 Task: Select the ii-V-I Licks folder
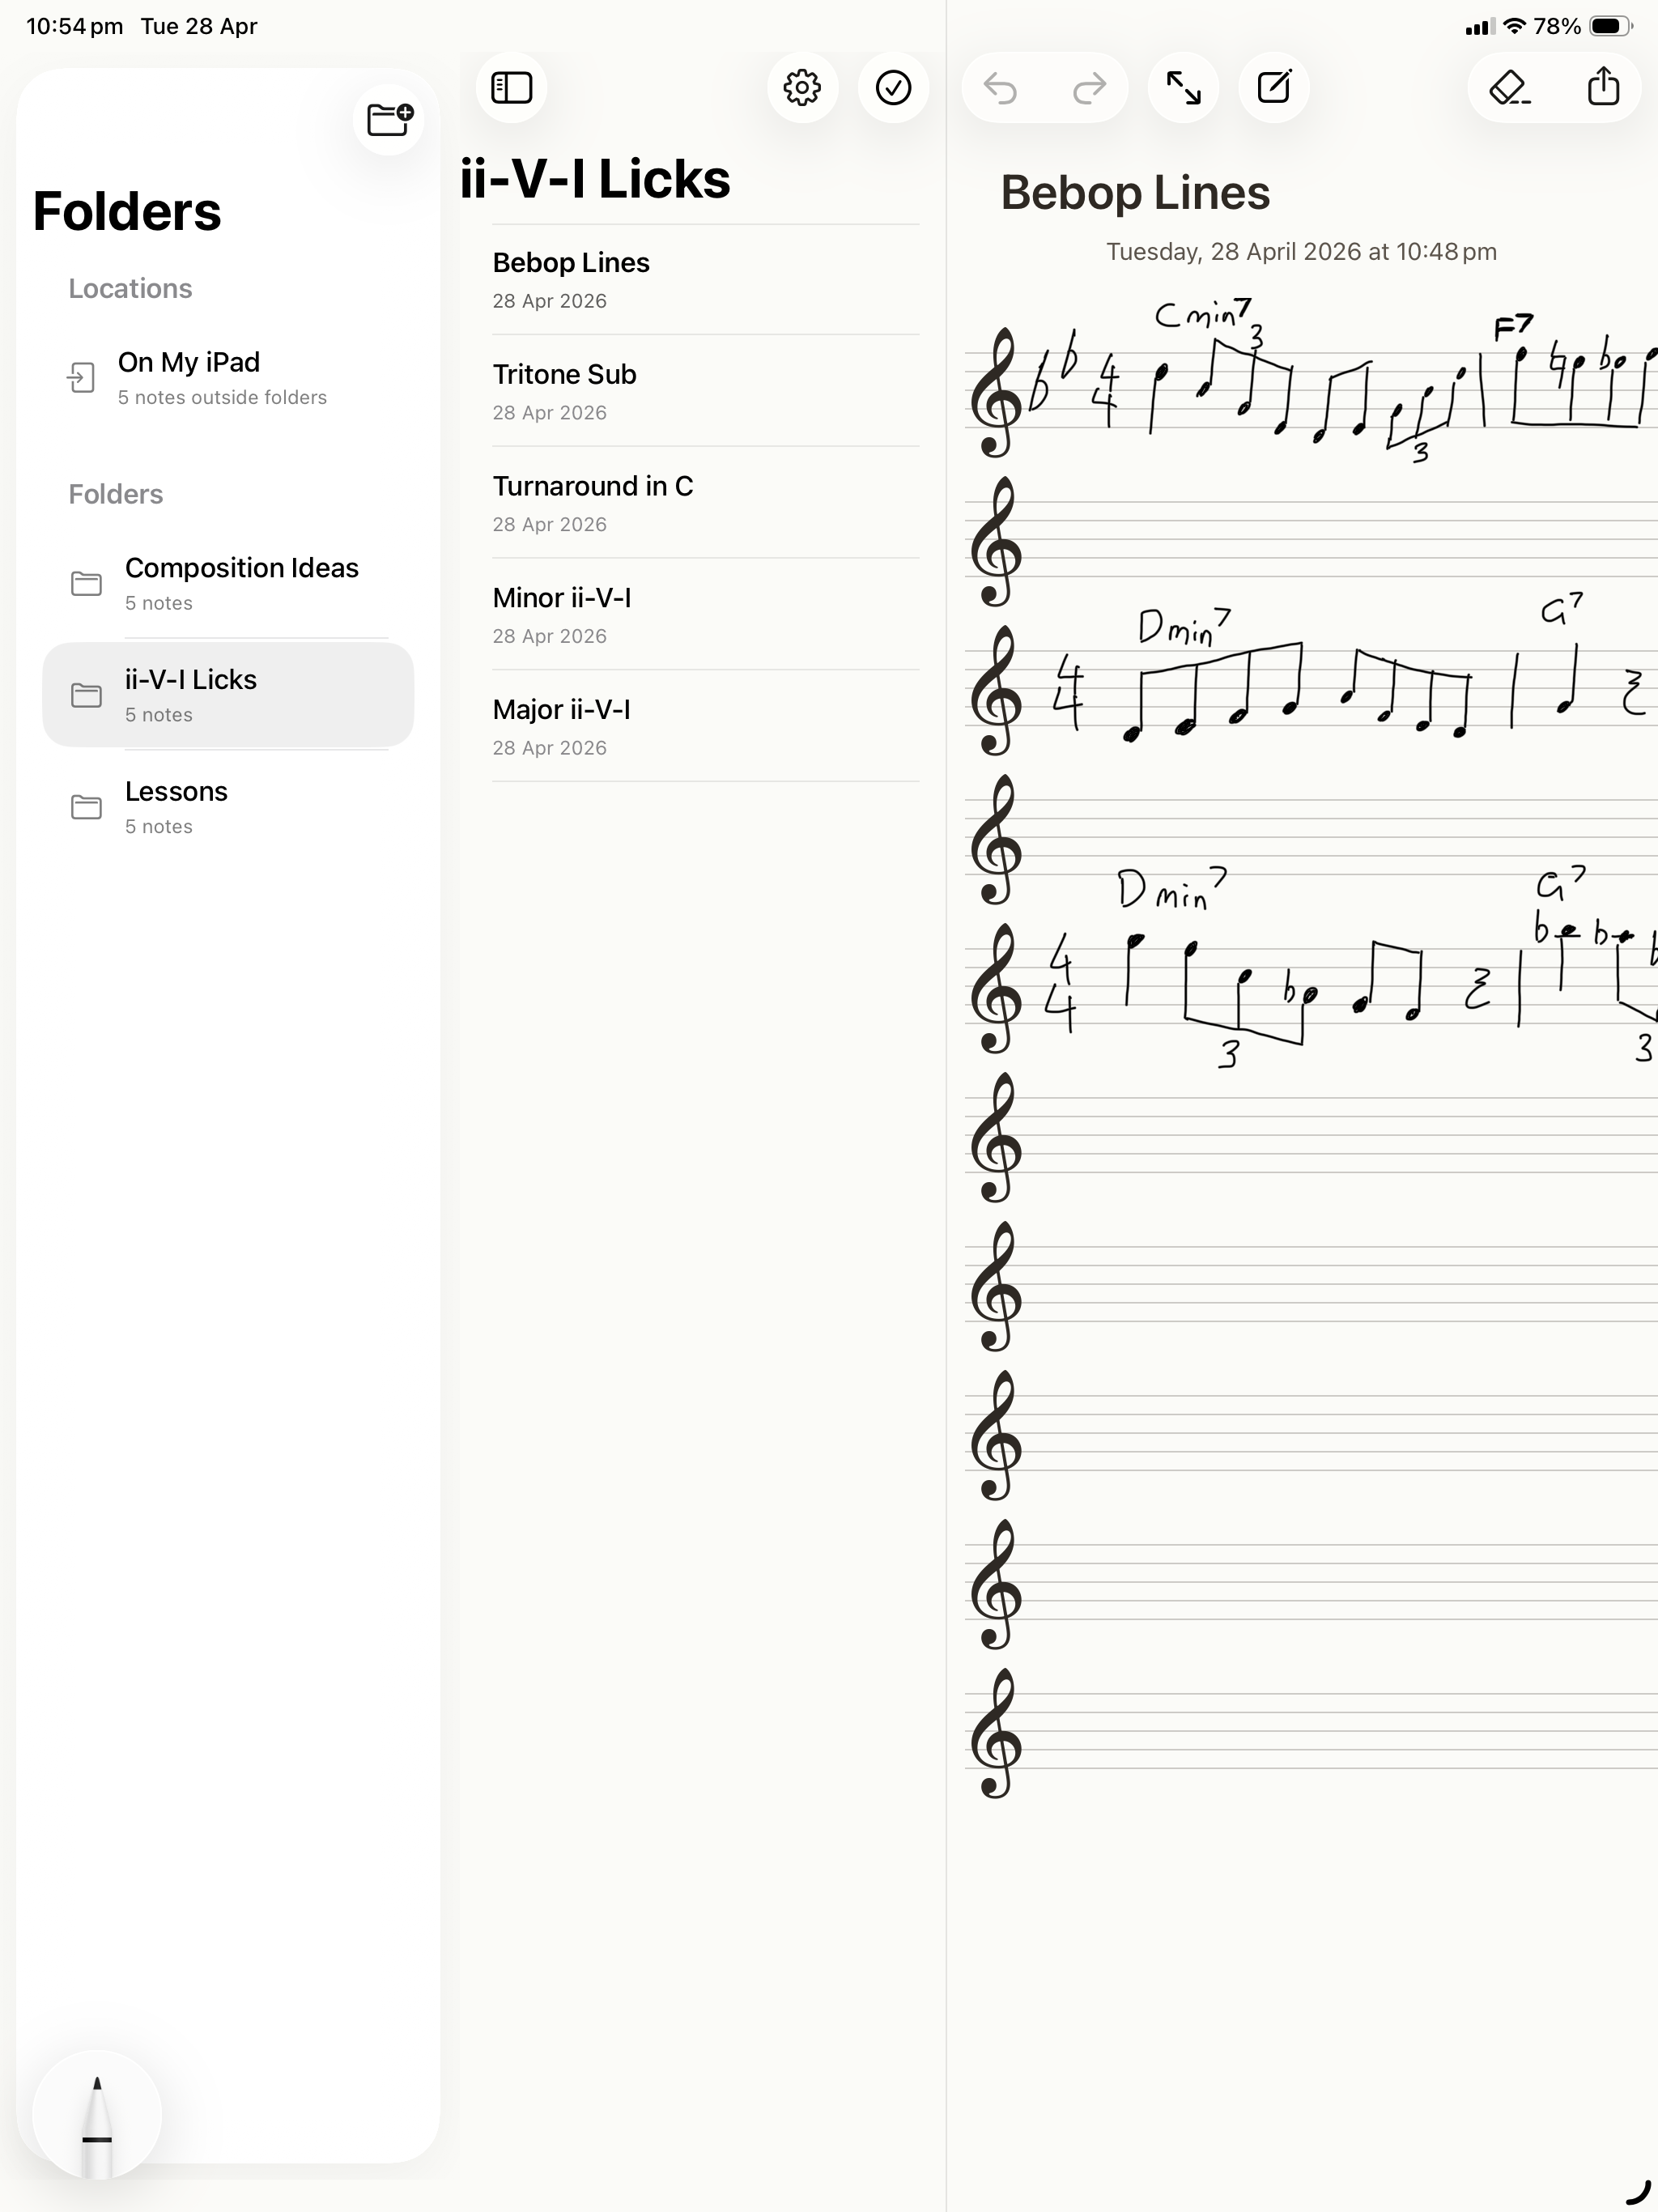[x=228, y=695]
